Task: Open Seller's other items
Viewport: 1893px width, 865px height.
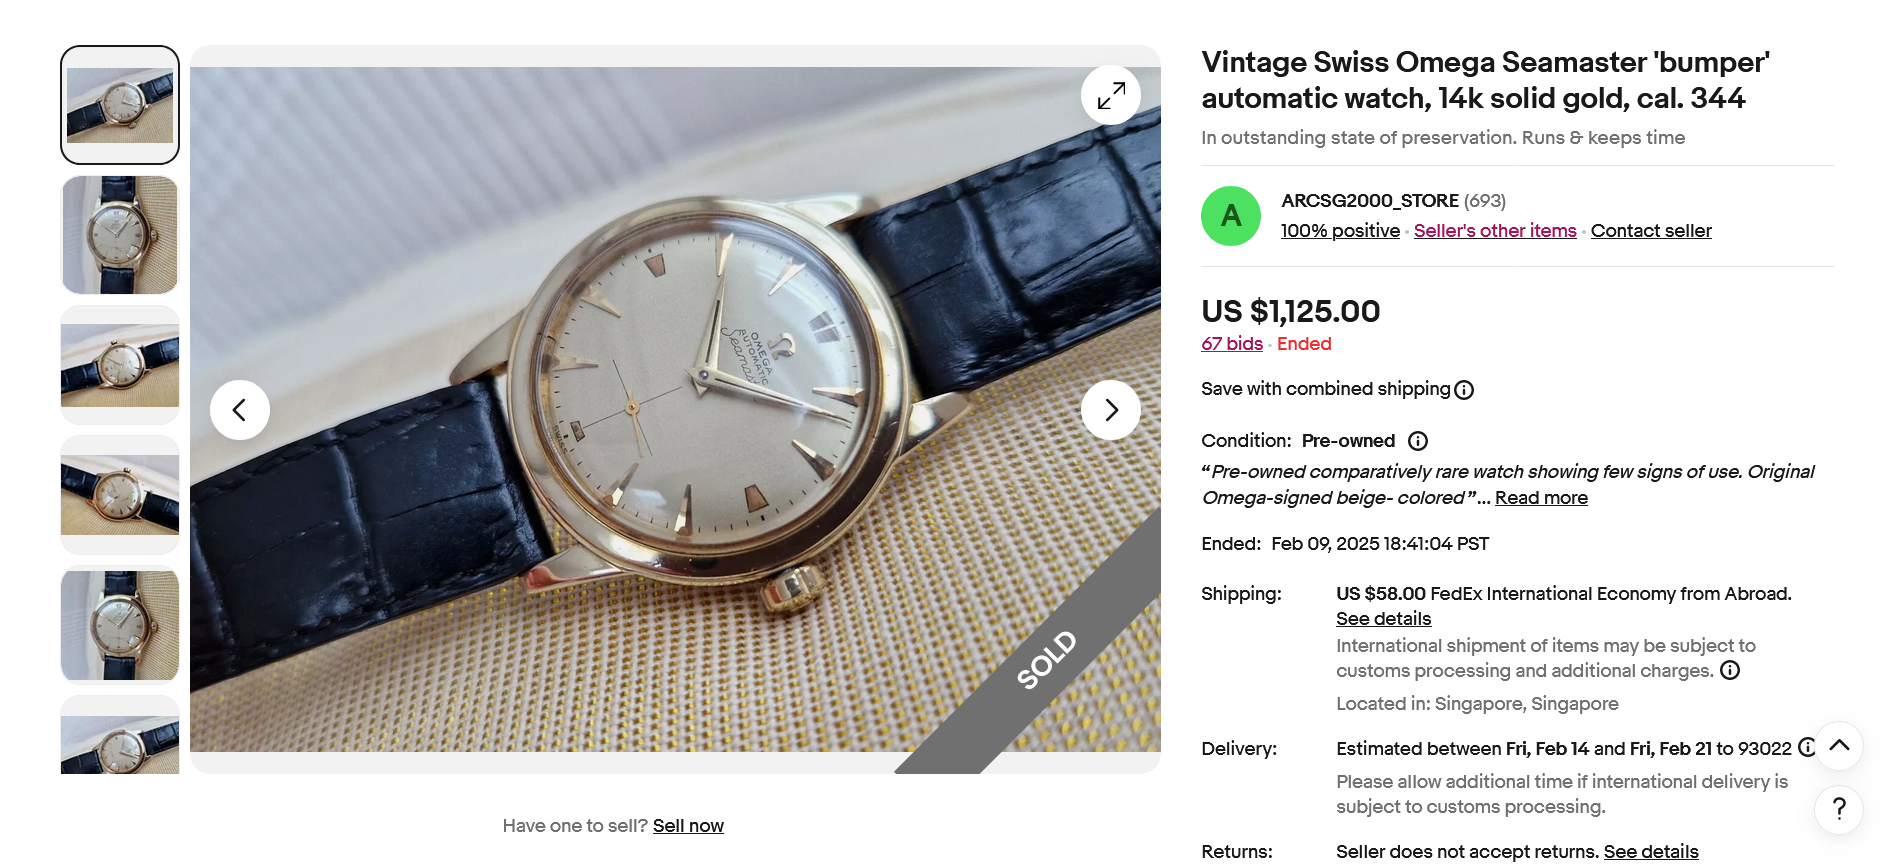Action: 1495,231
